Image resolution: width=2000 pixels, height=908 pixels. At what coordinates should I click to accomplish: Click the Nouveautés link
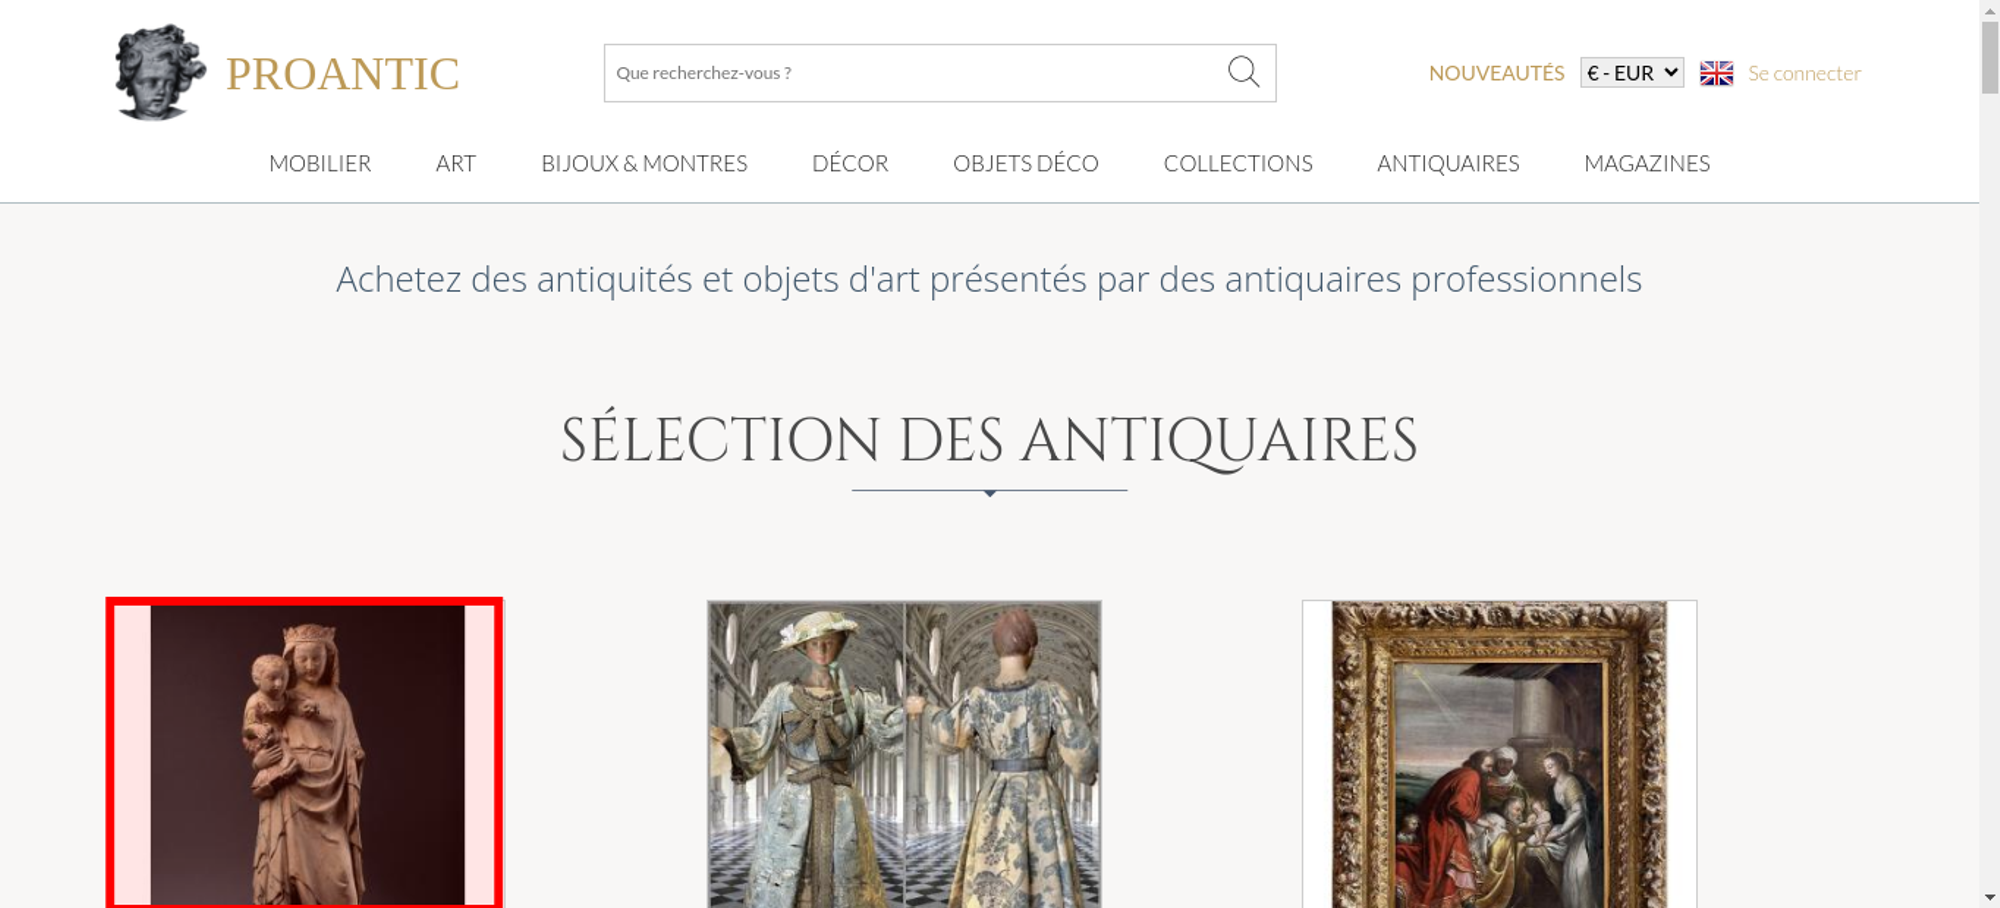pos(1496,73)
